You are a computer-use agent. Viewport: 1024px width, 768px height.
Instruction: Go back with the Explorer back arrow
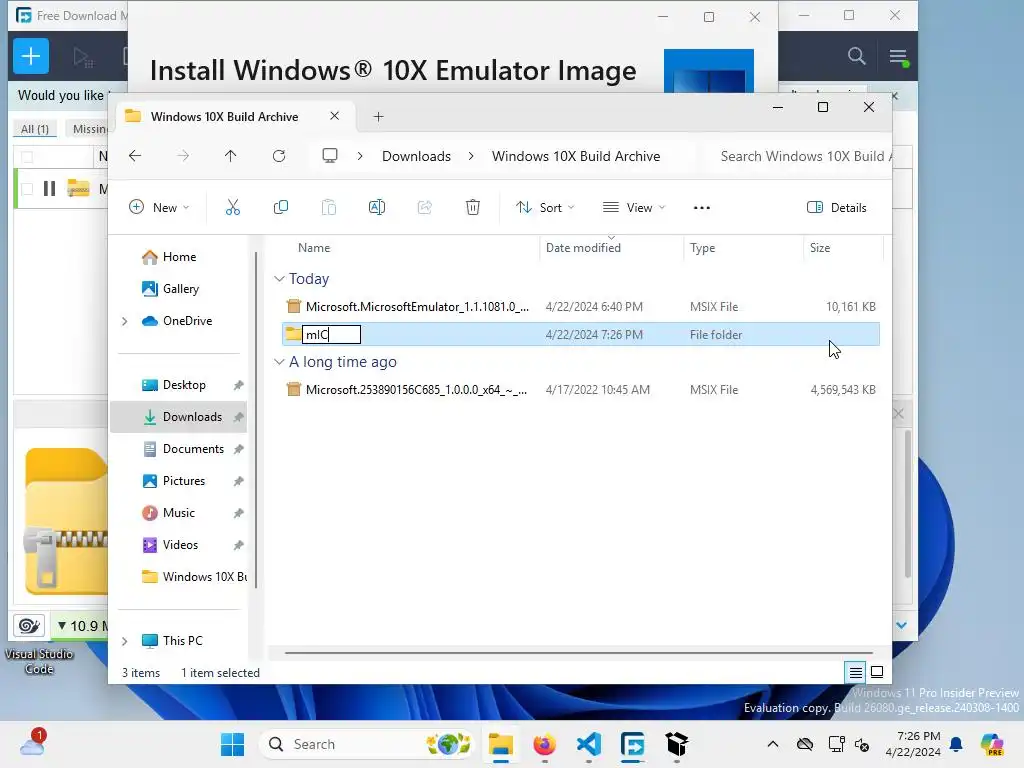click(135, 156)
